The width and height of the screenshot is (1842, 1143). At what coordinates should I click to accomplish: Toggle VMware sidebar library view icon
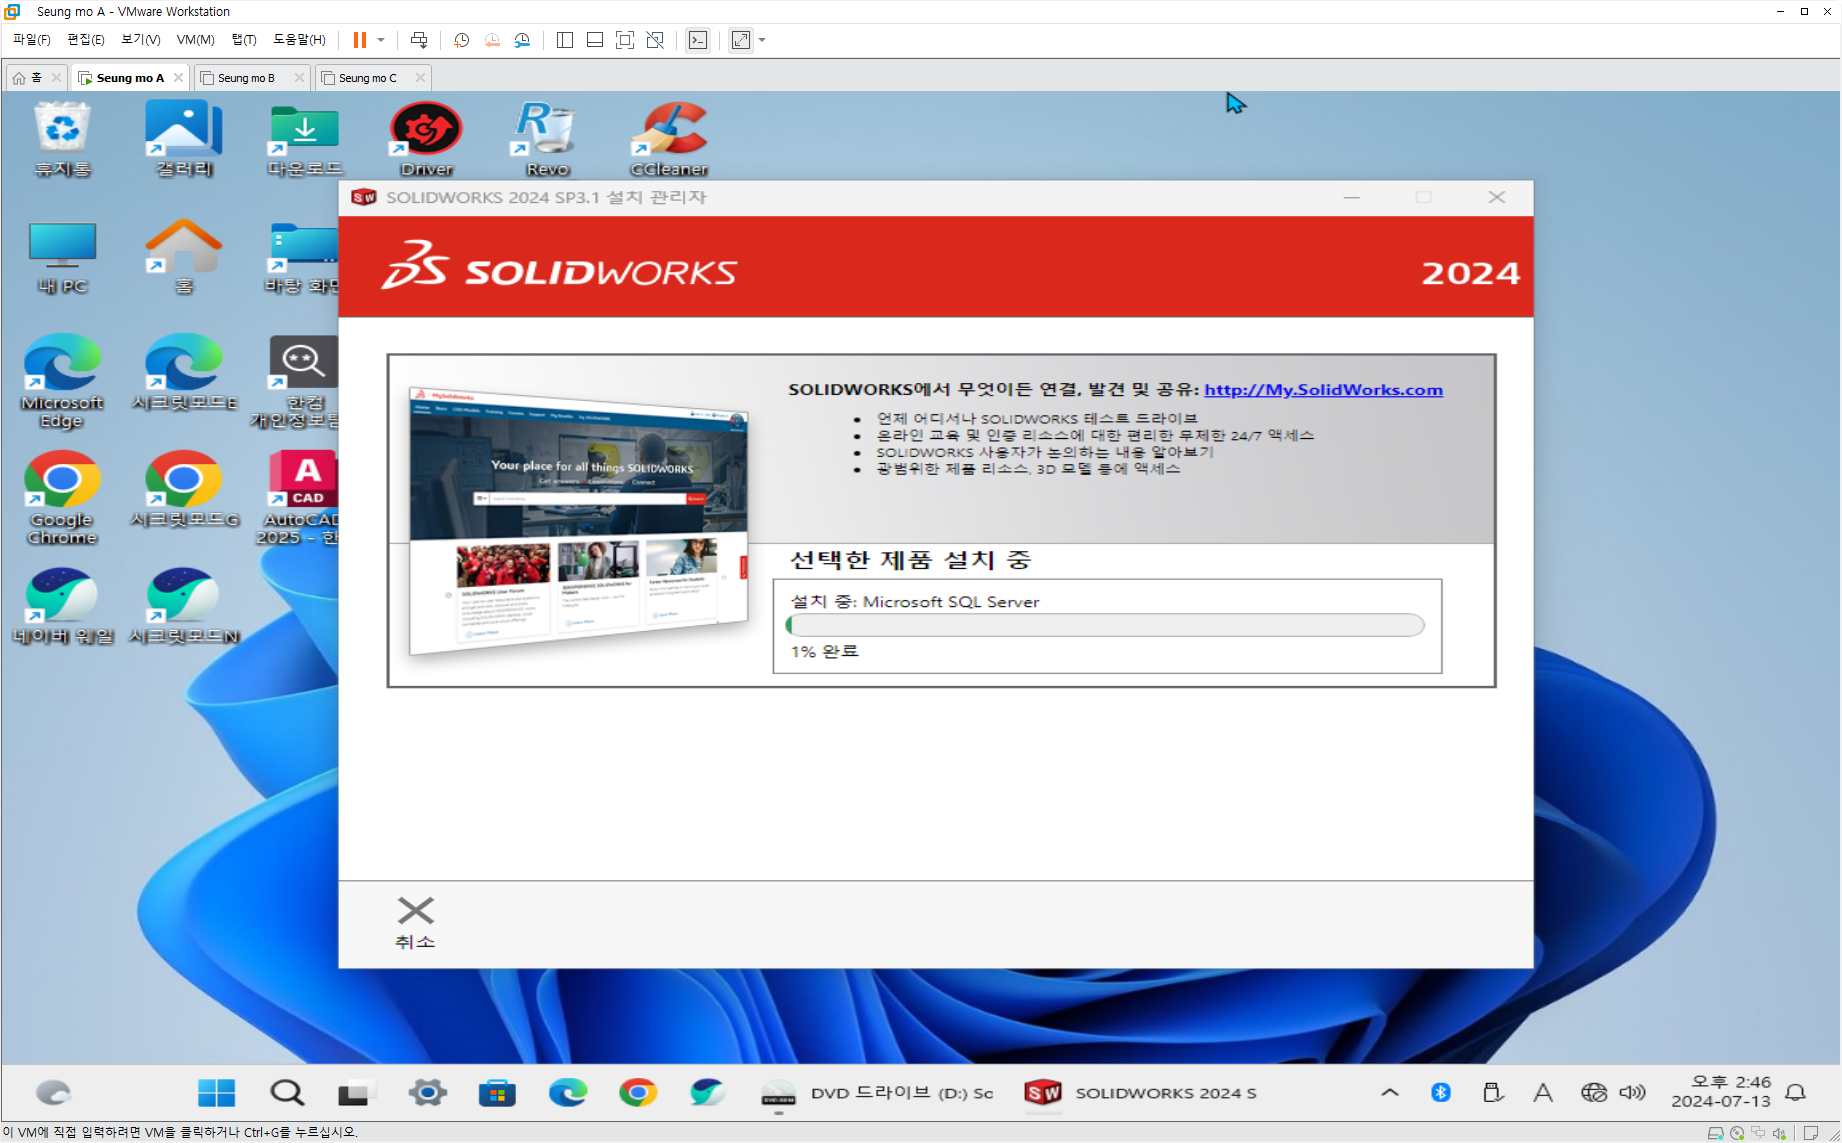(565, 40)
